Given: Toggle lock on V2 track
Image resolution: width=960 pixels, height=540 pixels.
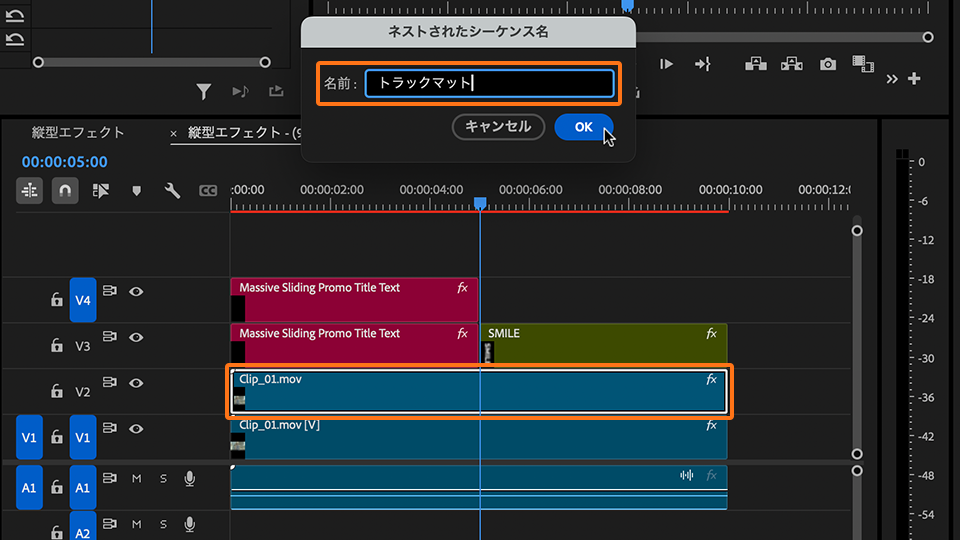Looking at the screenshot, I should [57, 392].
